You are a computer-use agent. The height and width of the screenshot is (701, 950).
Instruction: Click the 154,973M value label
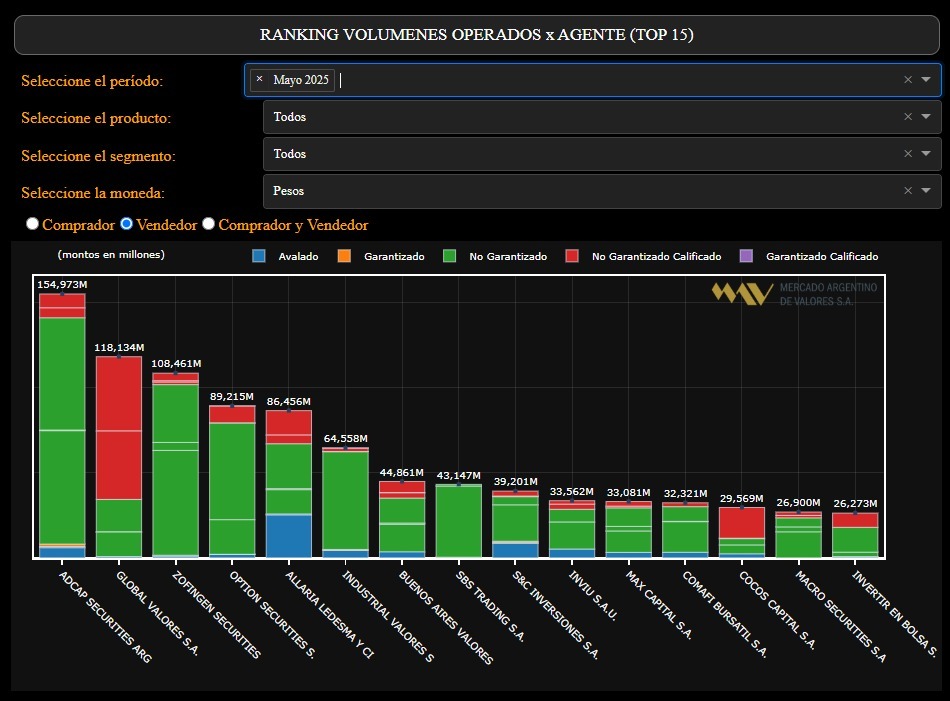pyautogui.click(x=62, y=284)
